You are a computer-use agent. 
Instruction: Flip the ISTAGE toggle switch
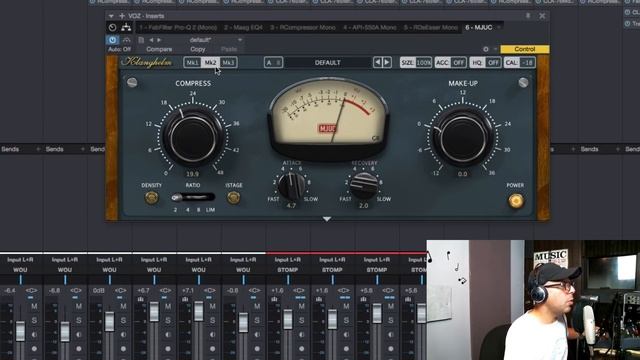(234, 198)
